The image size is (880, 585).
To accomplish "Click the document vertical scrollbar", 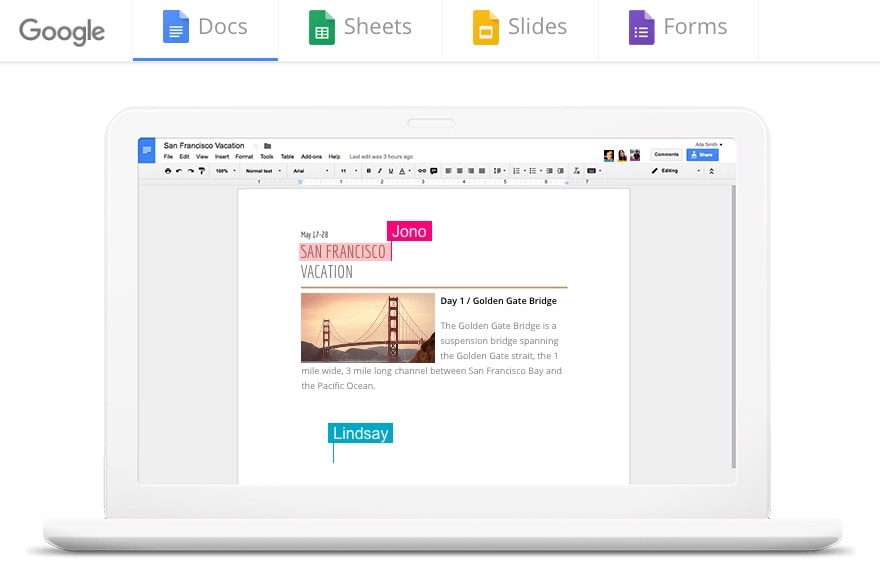I will 734,327.
